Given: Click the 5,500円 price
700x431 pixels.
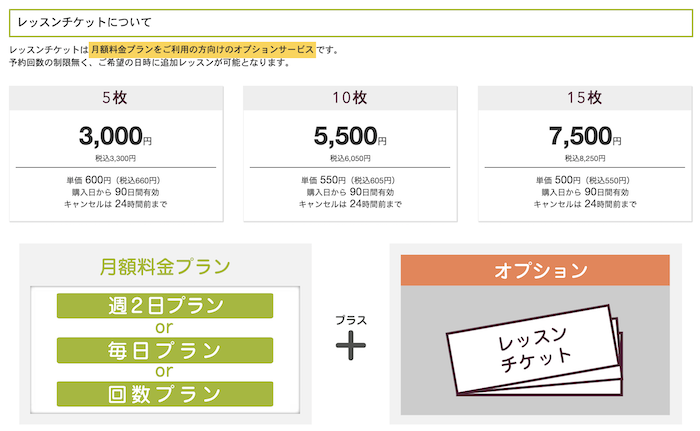Looking at the screenshot, I should tap(350, 136).
